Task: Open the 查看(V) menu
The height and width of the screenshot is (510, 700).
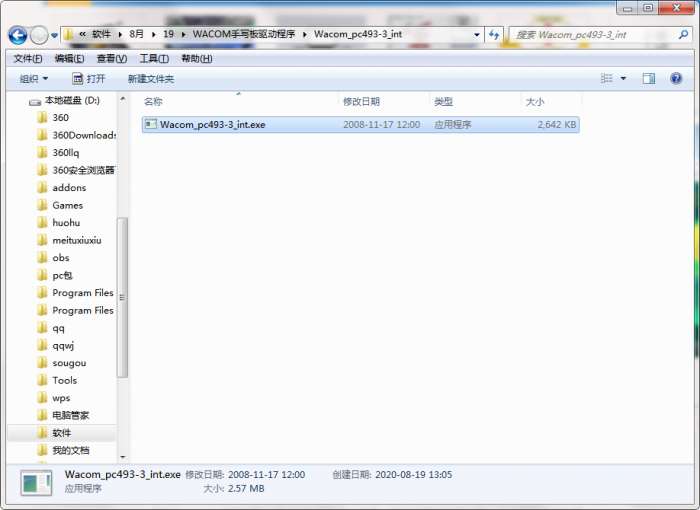Action: tap(112, 59)
